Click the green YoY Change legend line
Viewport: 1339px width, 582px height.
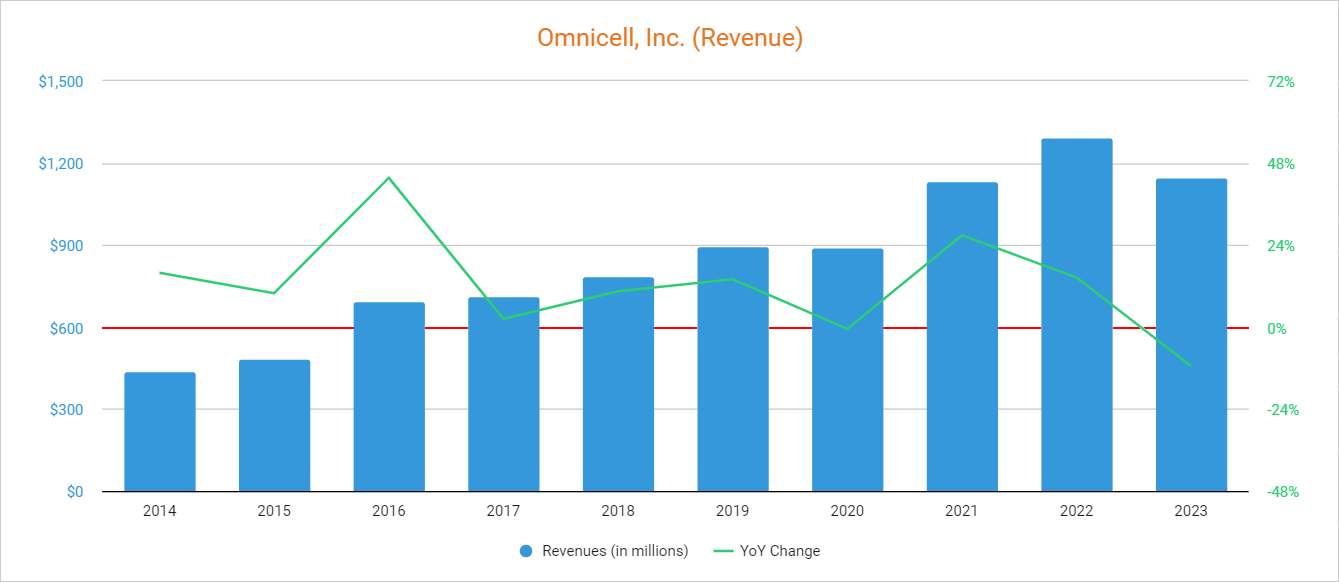(x=723, y=551)
